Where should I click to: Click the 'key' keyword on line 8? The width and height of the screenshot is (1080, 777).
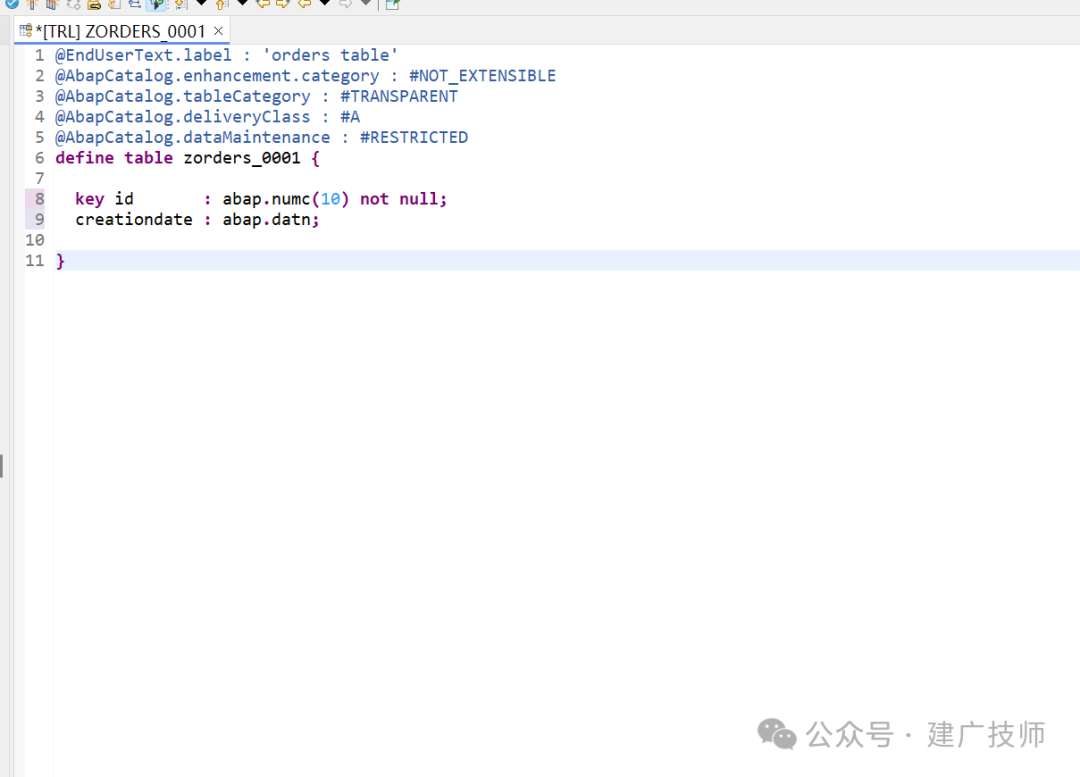[x=90, y=199]
